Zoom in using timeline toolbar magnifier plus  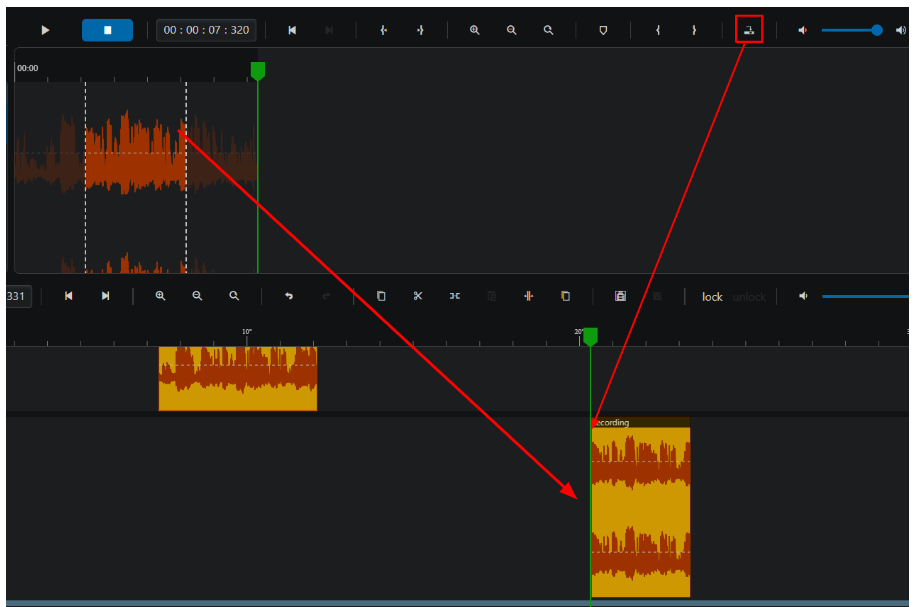160,296
